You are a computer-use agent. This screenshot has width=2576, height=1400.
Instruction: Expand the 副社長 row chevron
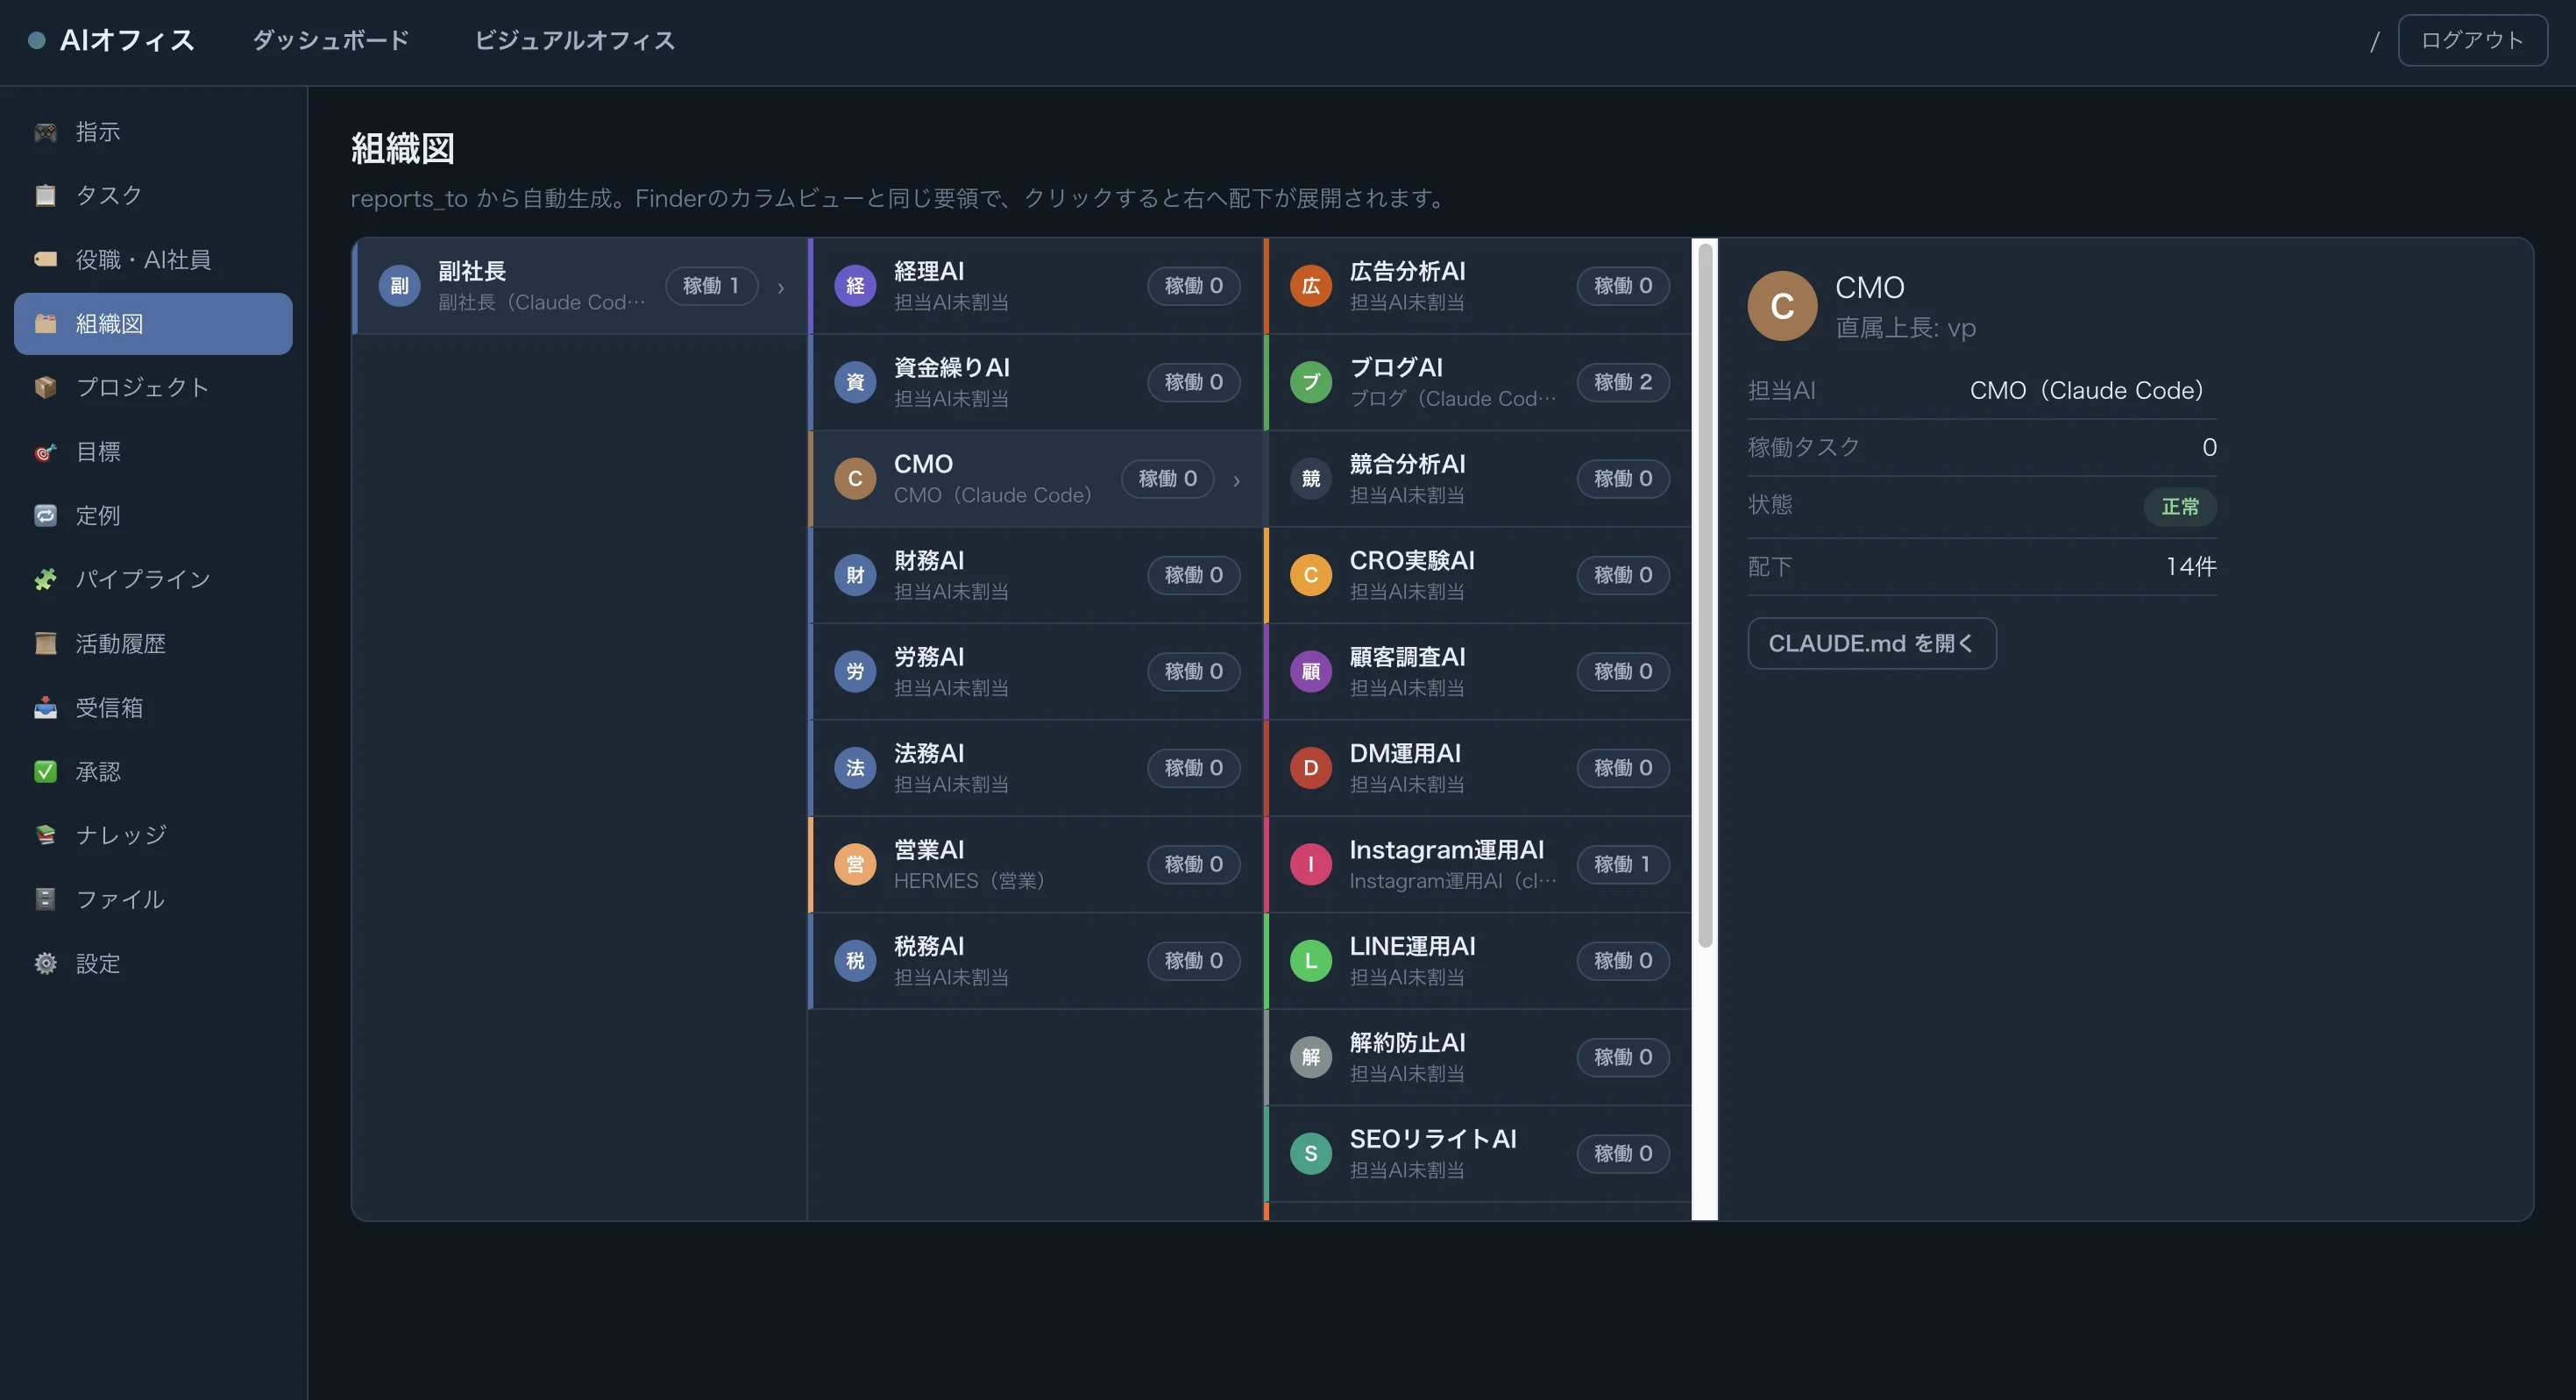[x=781, y=288]
